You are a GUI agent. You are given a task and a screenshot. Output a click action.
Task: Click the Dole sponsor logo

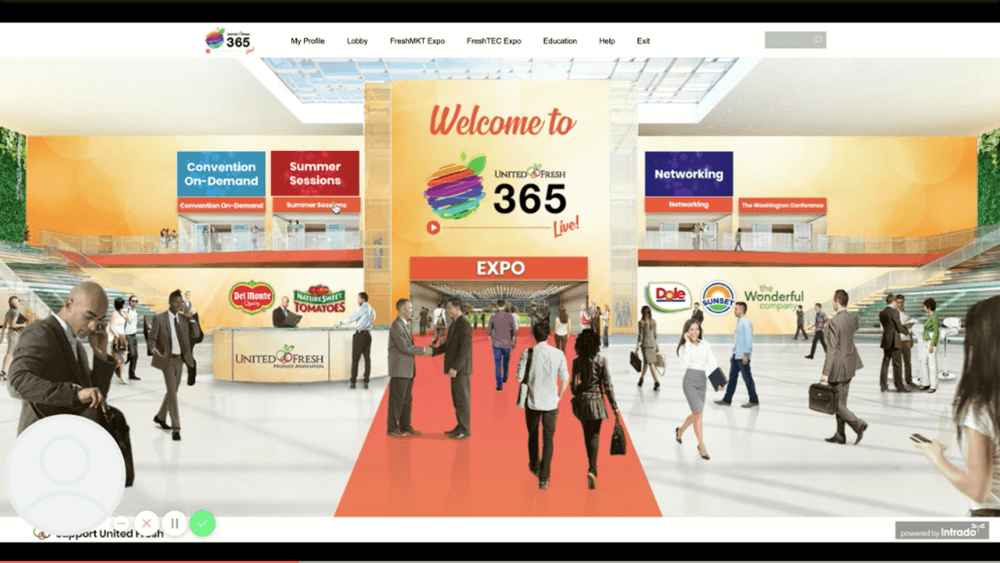[x=669, y=297]
